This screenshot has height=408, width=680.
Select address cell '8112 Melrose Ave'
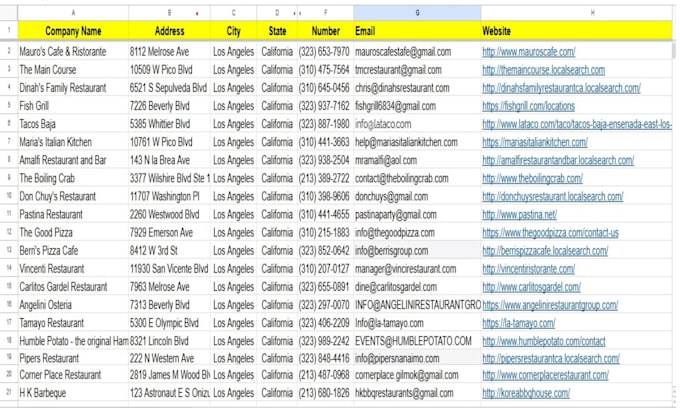click(169, 52)
